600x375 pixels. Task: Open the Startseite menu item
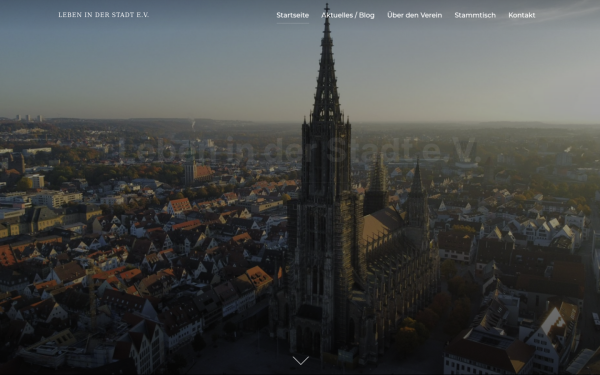tap(292, 15)
